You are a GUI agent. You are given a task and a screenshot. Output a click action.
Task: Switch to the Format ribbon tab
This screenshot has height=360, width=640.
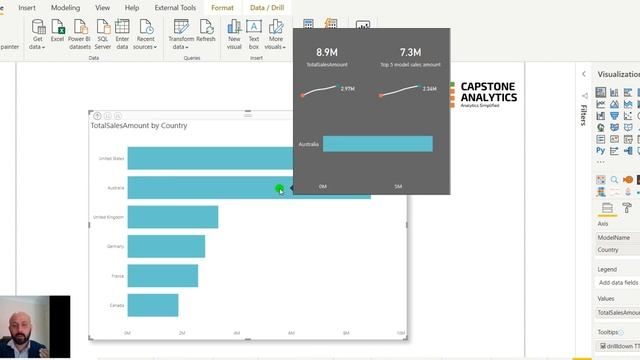pos(222,8)
